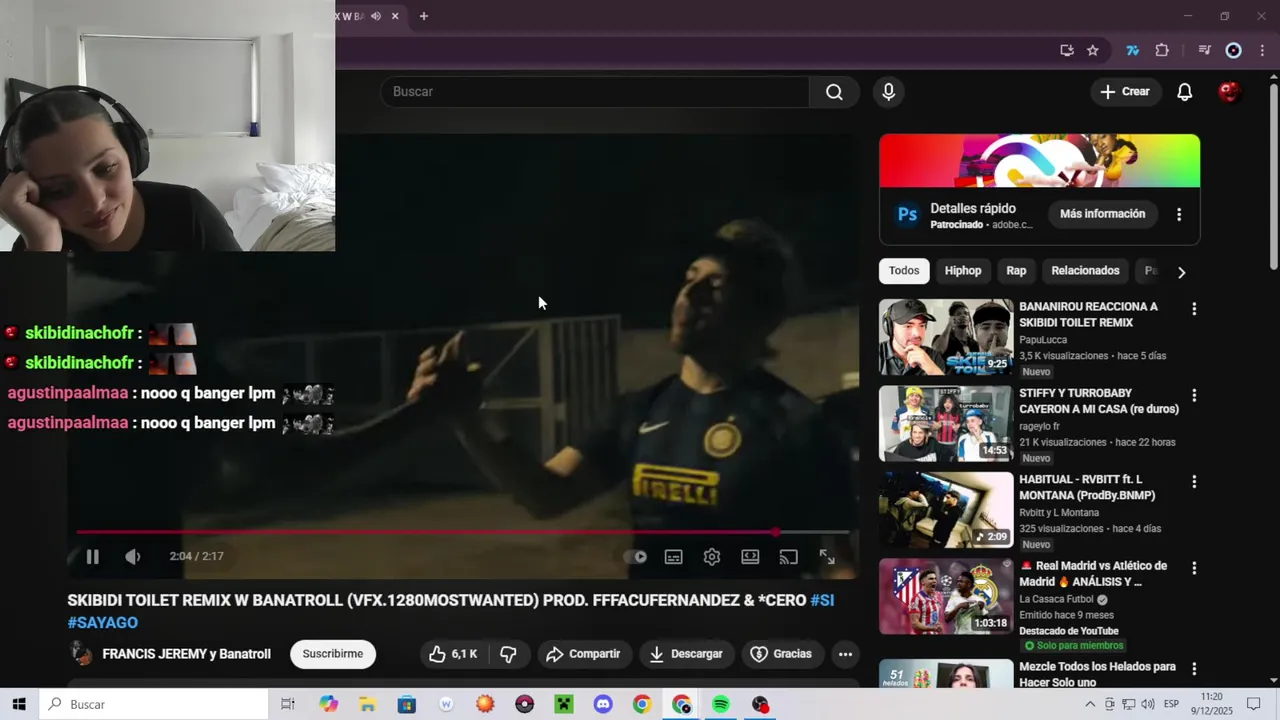
Task: Open FRANCIS JEREMY y Banatroll channel avatar
Action: [81, 654]
